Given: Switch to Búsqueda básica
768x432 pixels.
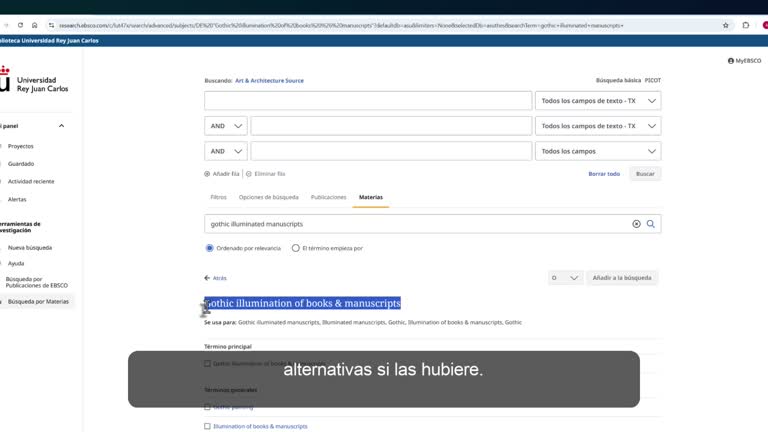Looking at the screenshot, I should [x=618, y=80].
